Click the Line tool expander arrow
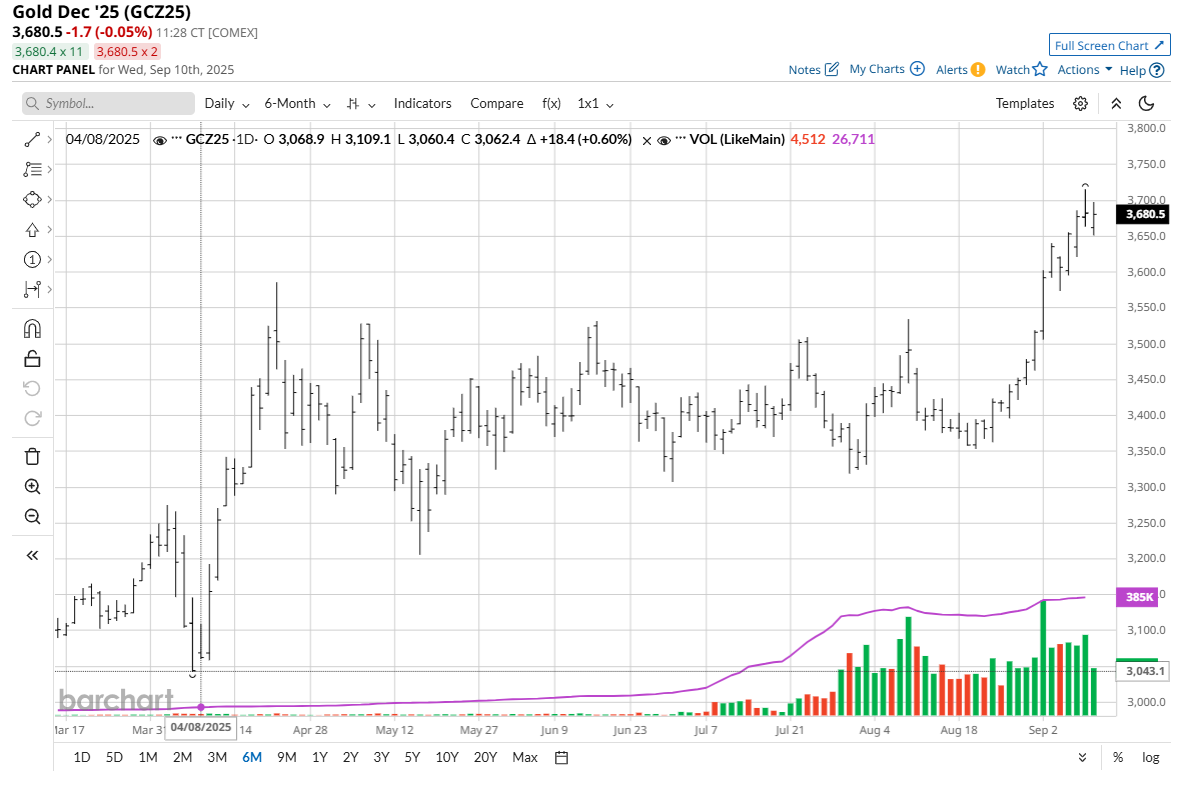This screenshot has height=787, width=1195. (50, 139)
